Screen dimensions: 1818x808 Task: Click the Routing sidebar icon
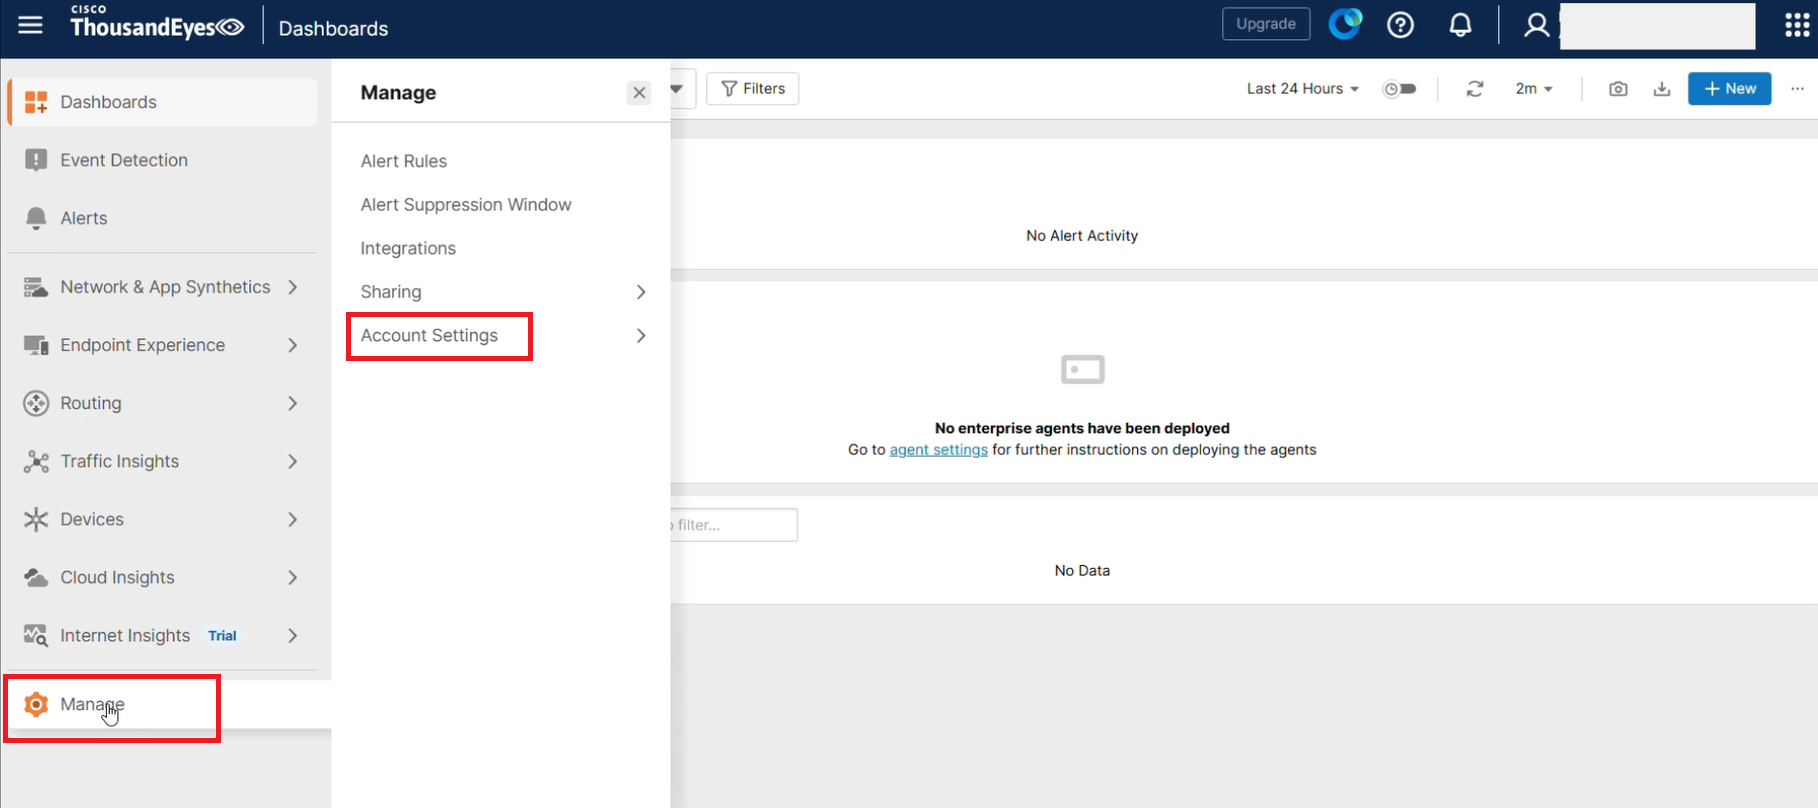click(x=36, y=403)
